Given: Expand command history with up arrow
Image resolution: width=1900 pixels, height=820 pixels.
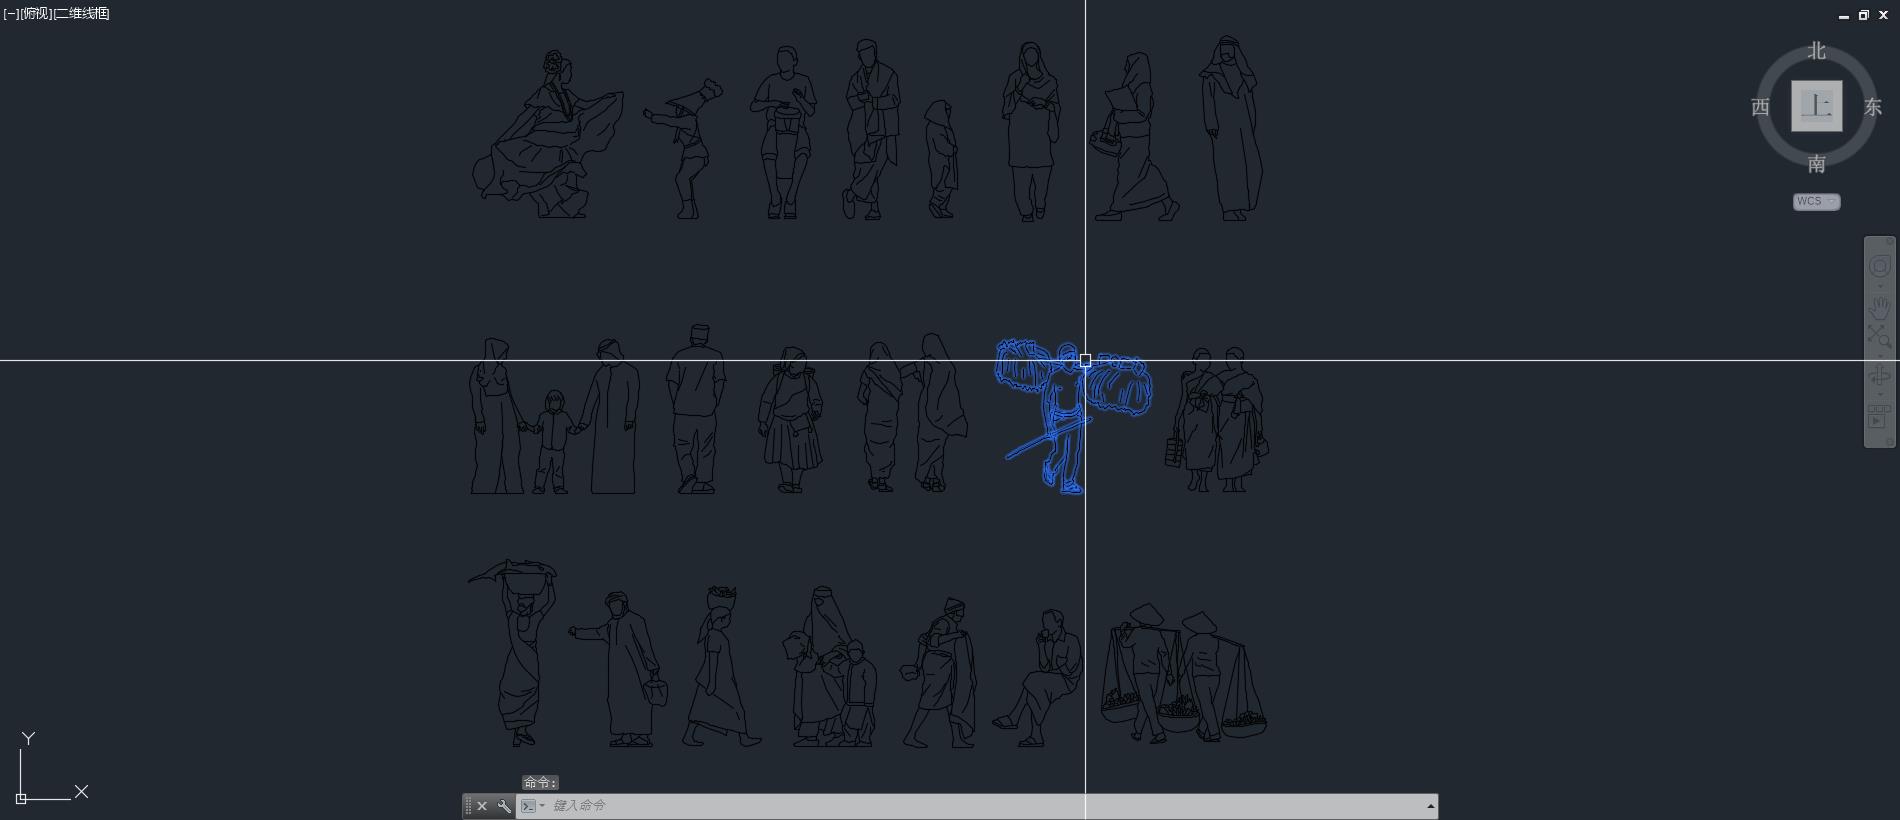Looking at the screenshot, I should [x=1430, y=806].
